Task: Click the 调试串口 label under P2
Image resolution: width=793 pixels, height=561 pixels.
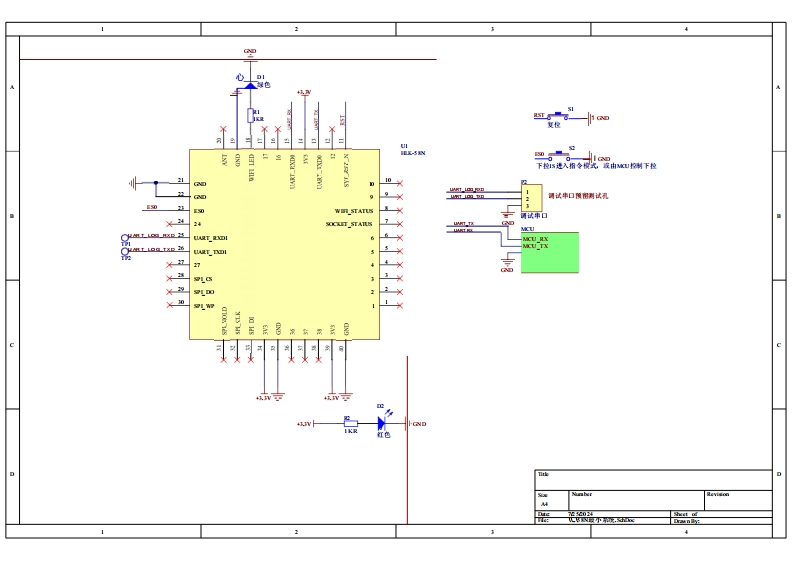Action: (x=534, y=215)
